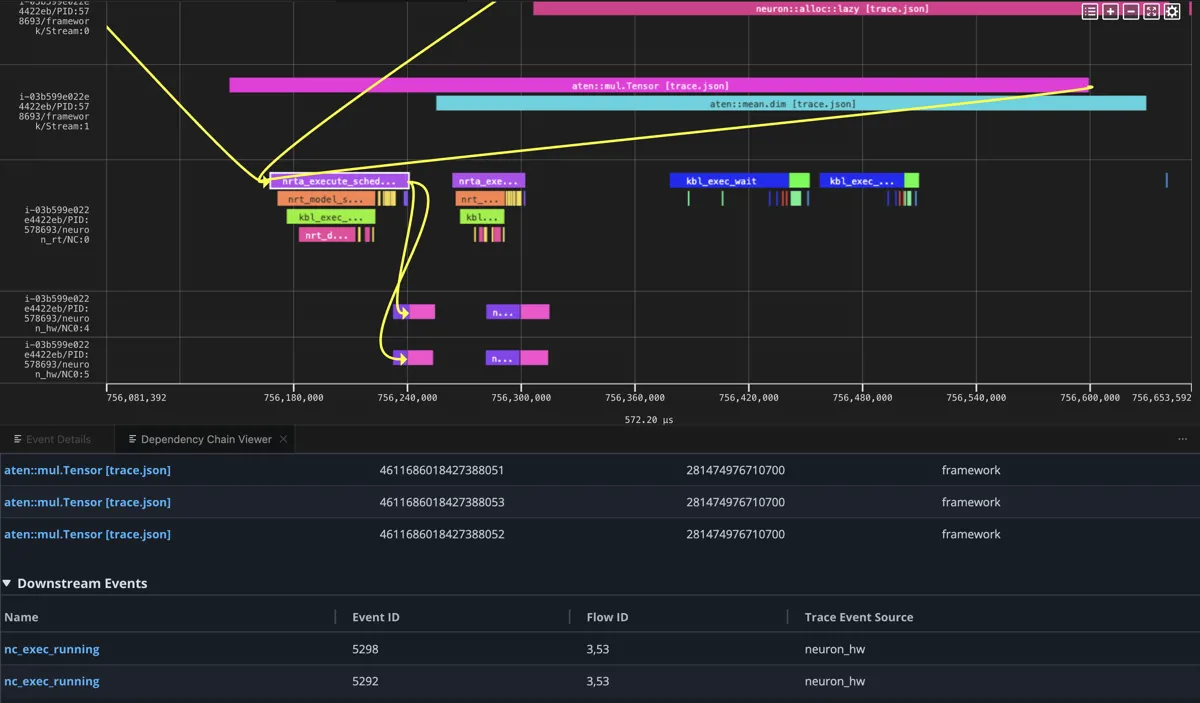Select the kbl_exec_wait blue event bar
Viewport: 1200px width, 703px height.
coord(729,181)
